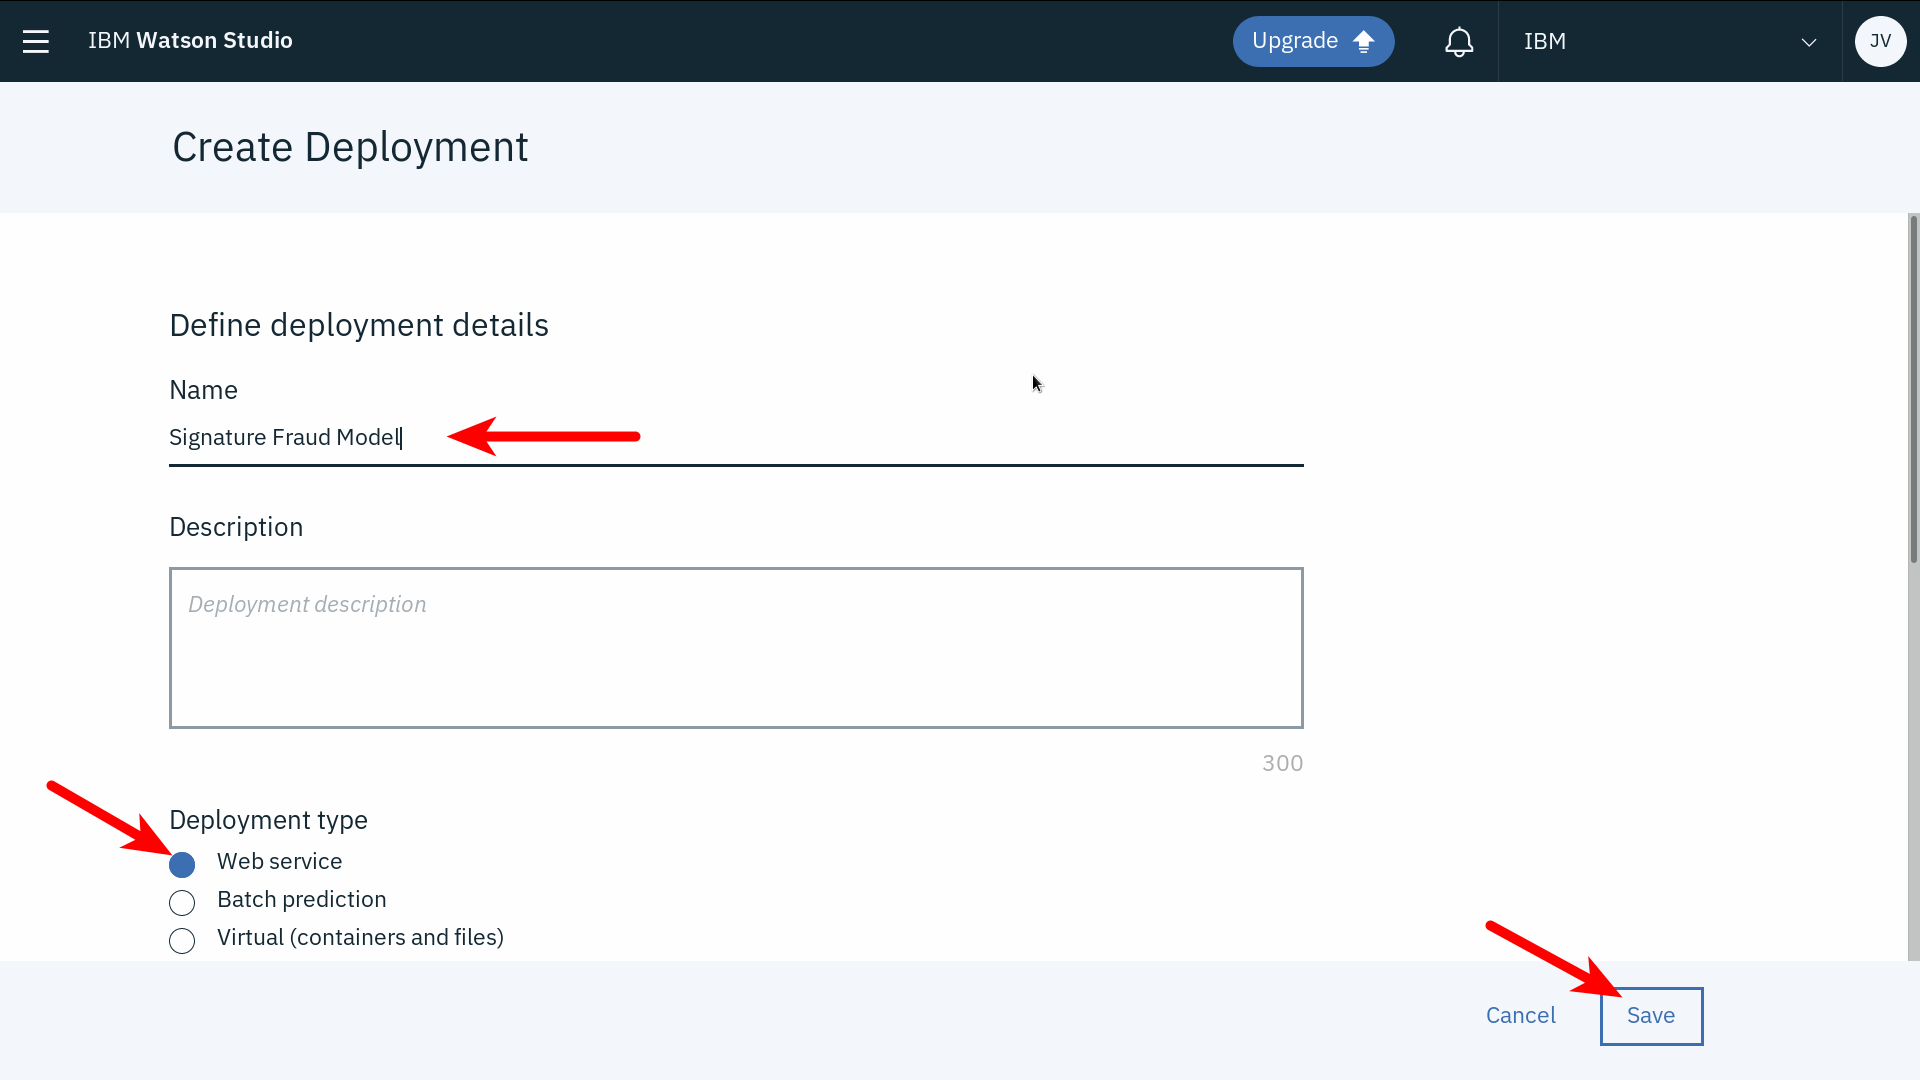
Task: Focus the Deployment description text area
Action: 735,648
